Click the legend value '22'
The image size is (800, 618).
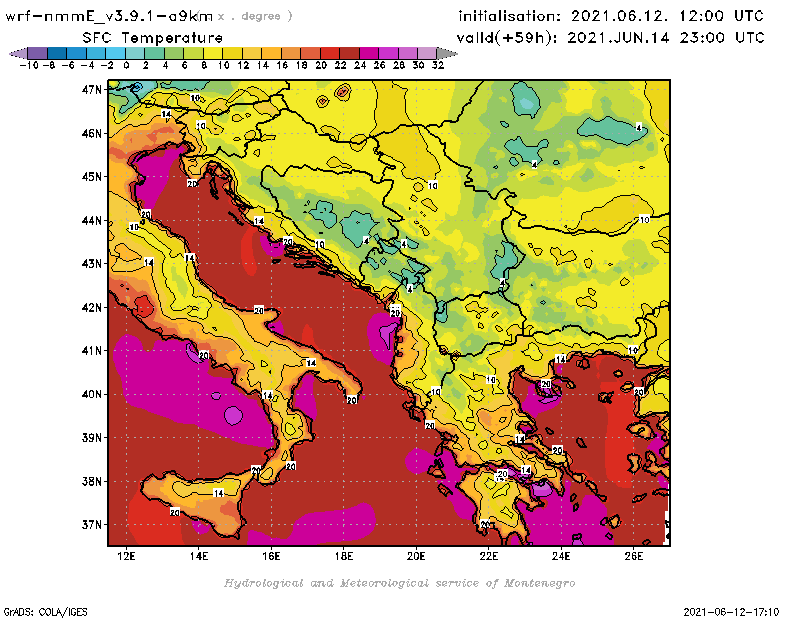point(340,65)
